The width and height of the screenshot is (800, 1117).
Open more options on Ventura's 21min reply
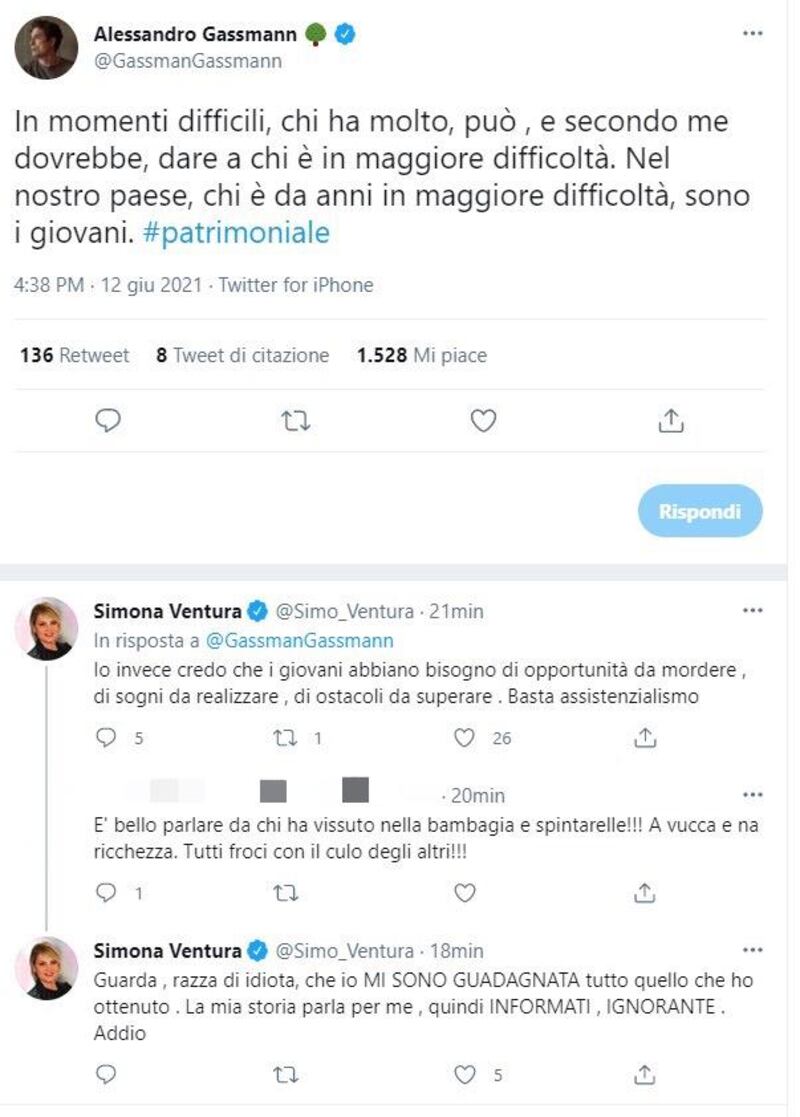pos(752,611)
